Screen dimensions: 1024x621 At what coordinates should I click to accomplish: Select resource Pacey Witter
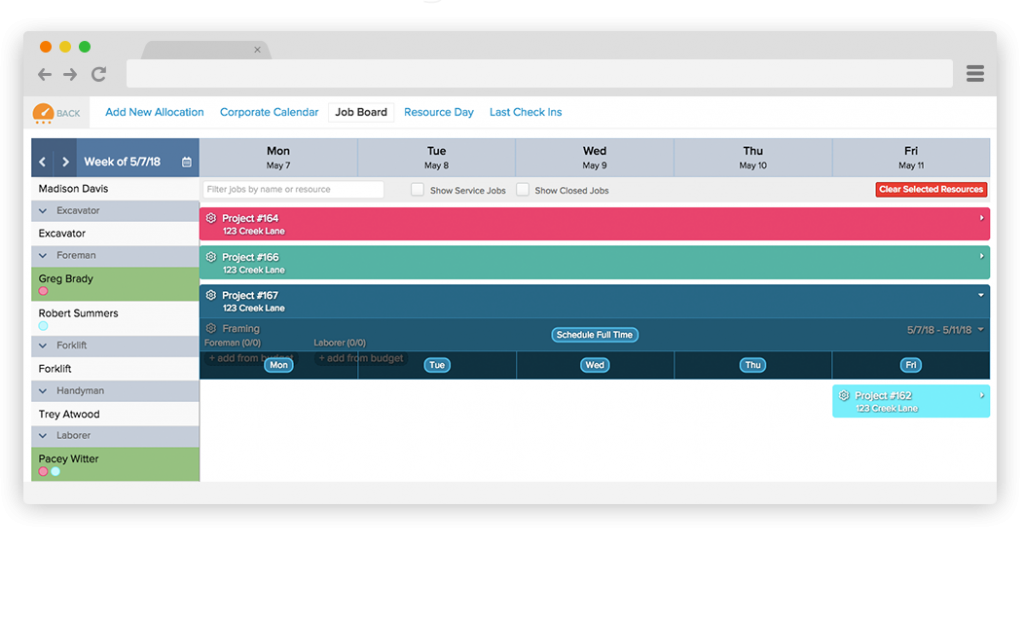point(116,464)
